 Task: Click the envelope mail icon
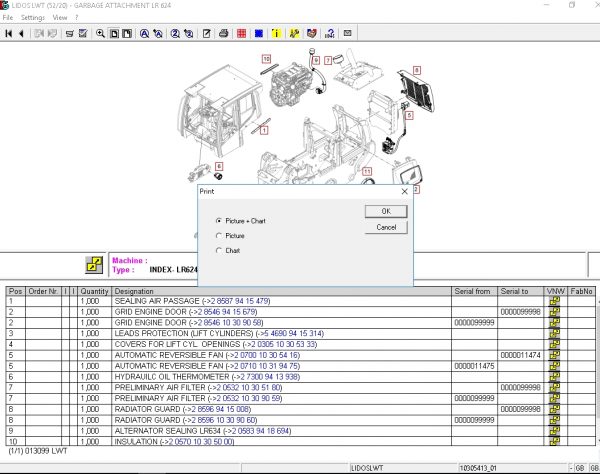pos(347,33)
